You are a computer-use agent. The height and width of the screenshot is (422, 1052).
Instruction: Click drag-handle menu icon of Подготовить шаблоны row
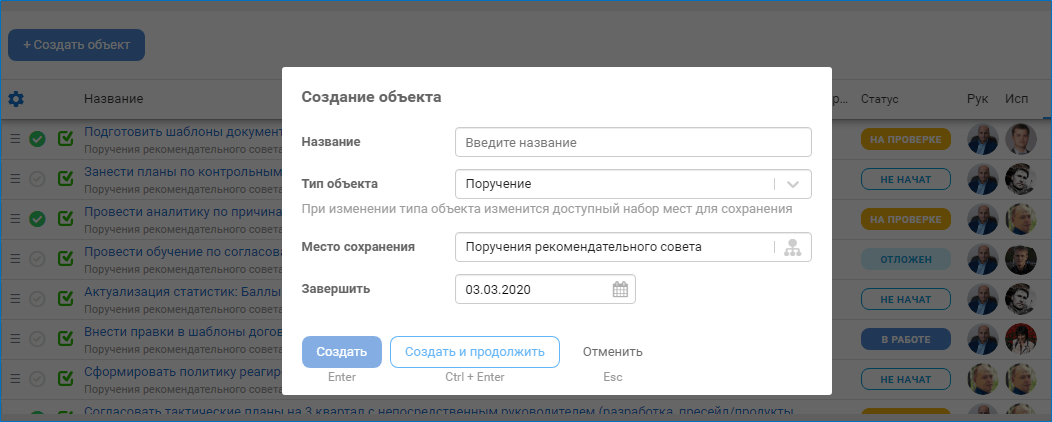click(x=15, y=139)
